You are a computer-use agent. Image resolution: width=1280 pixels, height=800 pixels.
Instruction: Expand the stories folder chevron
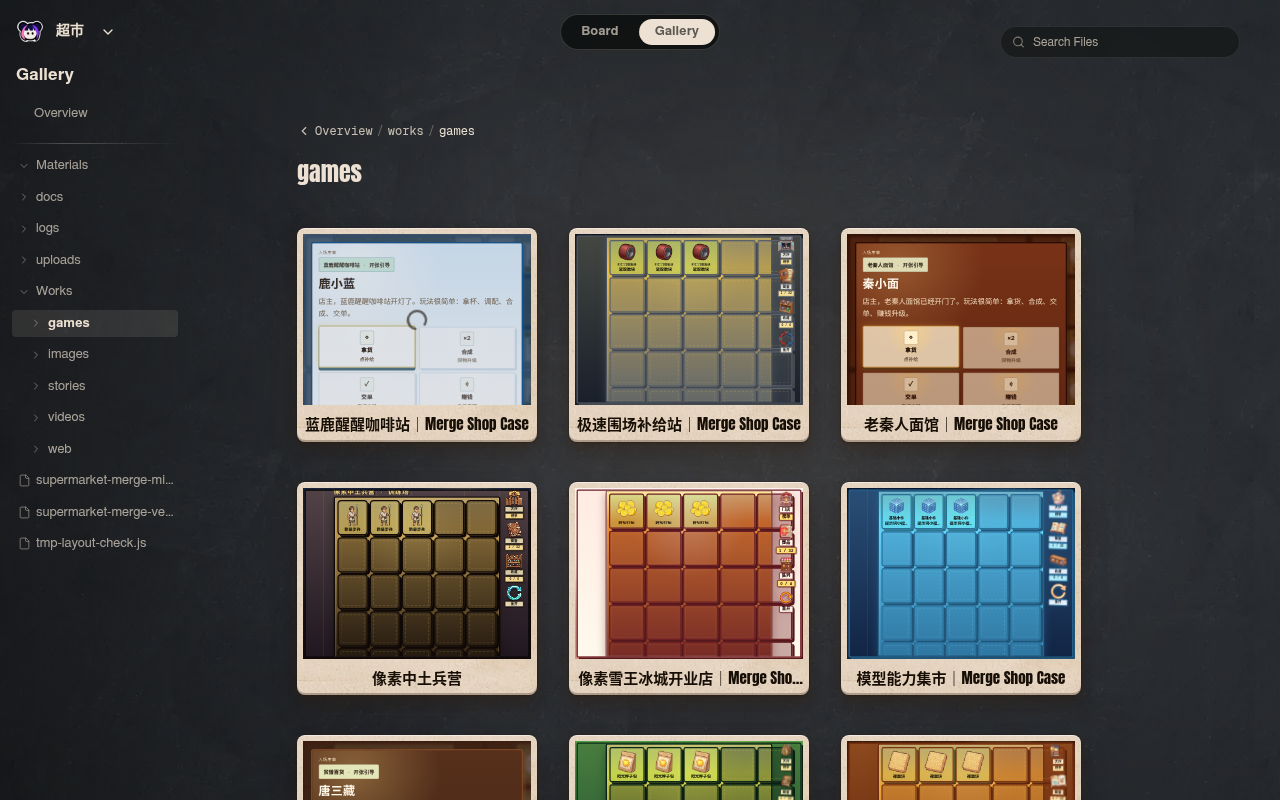coord(36,386)
